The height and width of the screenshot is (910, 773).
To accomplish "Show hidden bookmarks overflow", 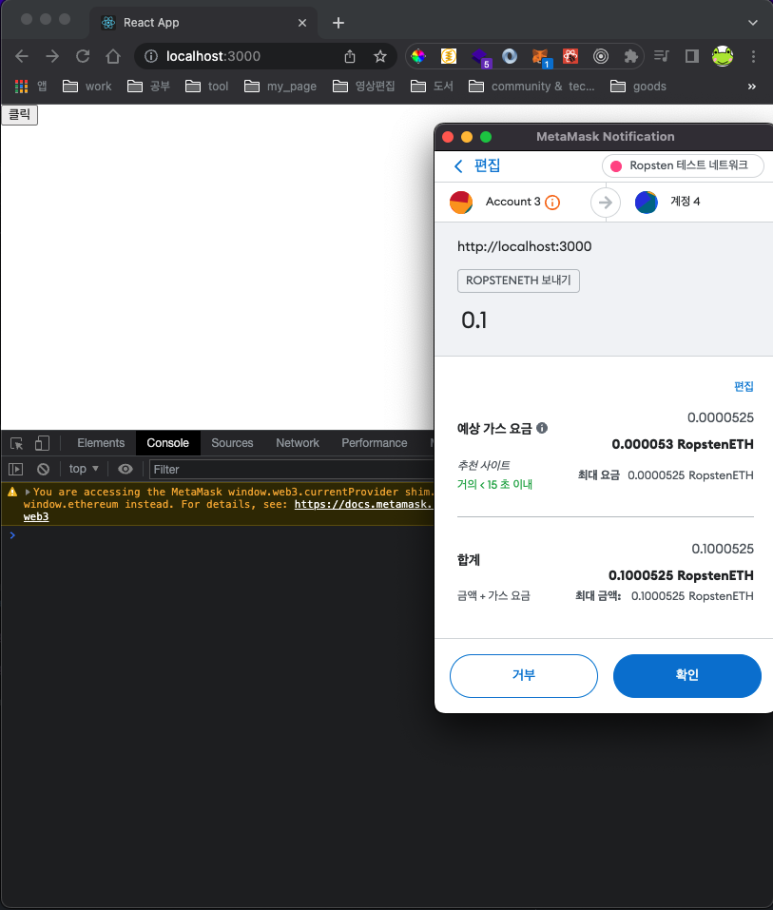I will coord(752,86).
